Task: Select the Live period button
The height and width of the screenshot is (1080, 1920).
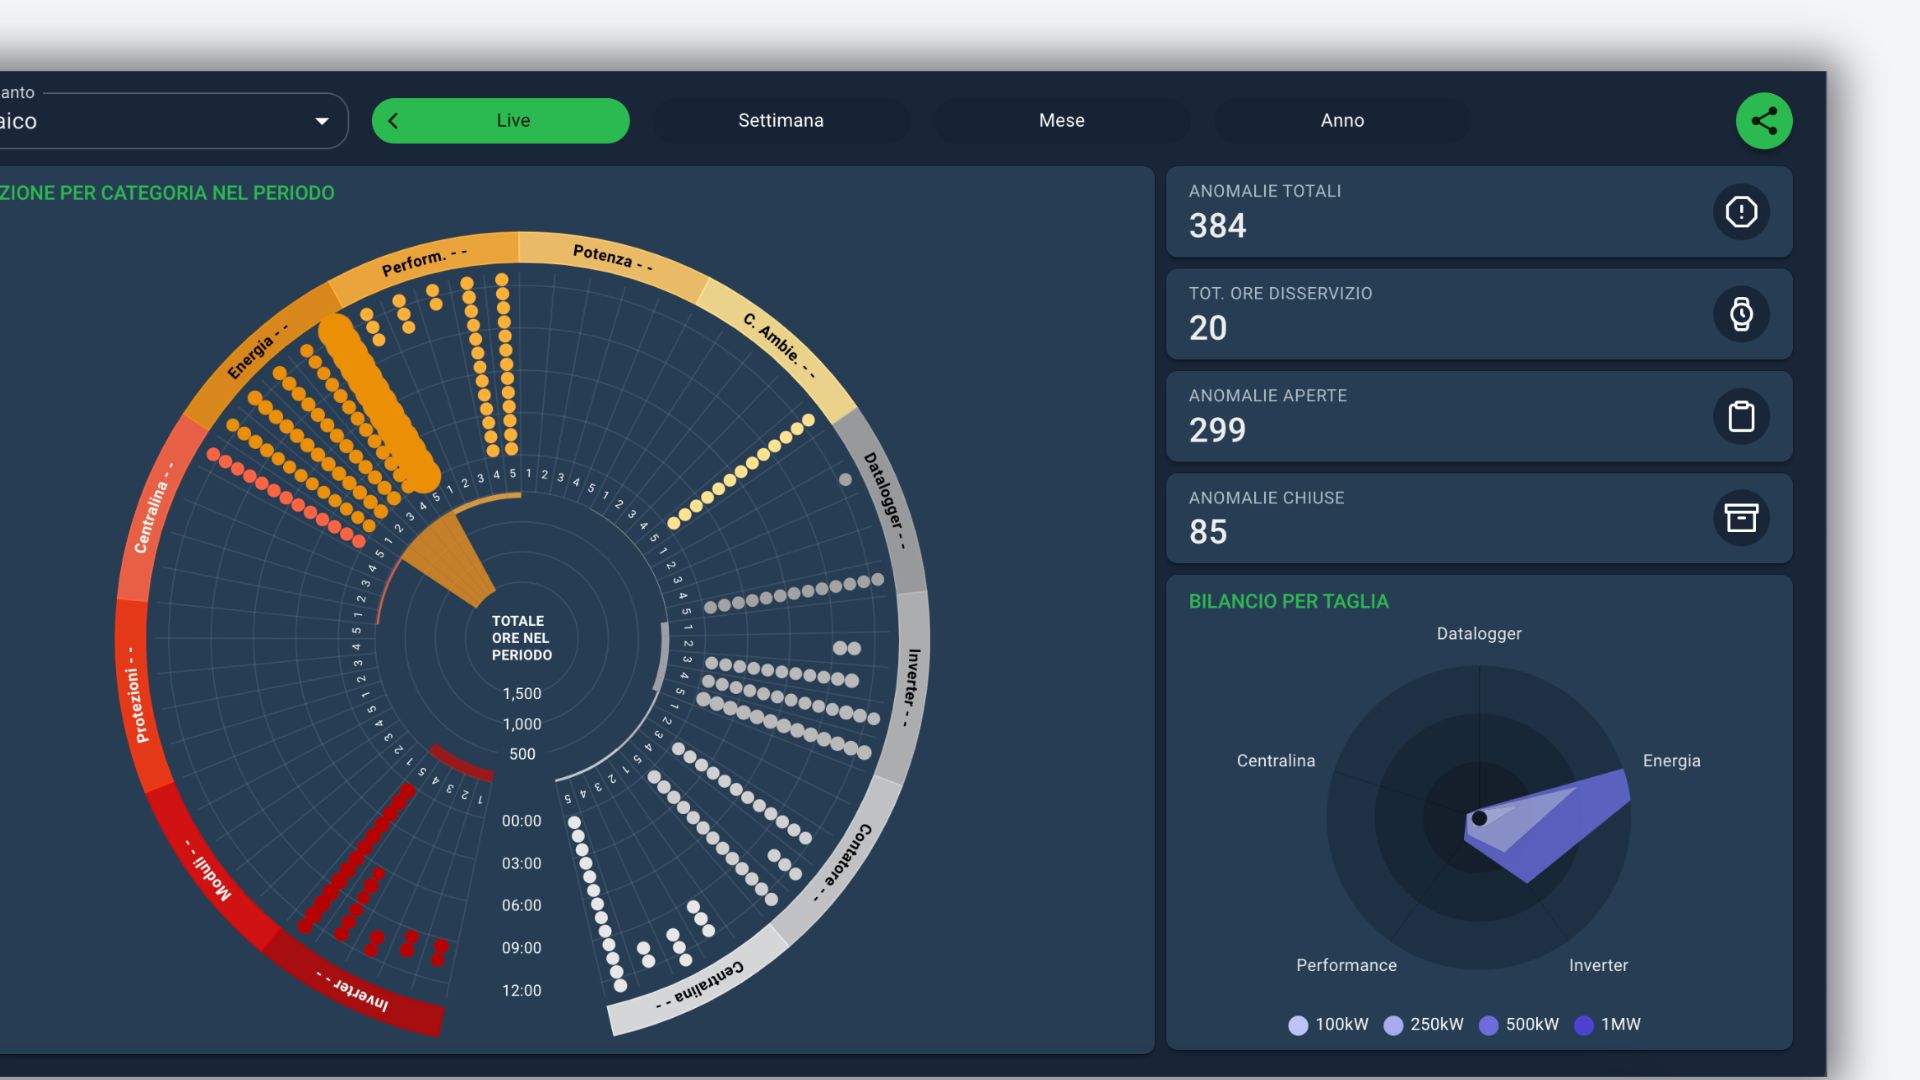Action: (x=513, y=121)
